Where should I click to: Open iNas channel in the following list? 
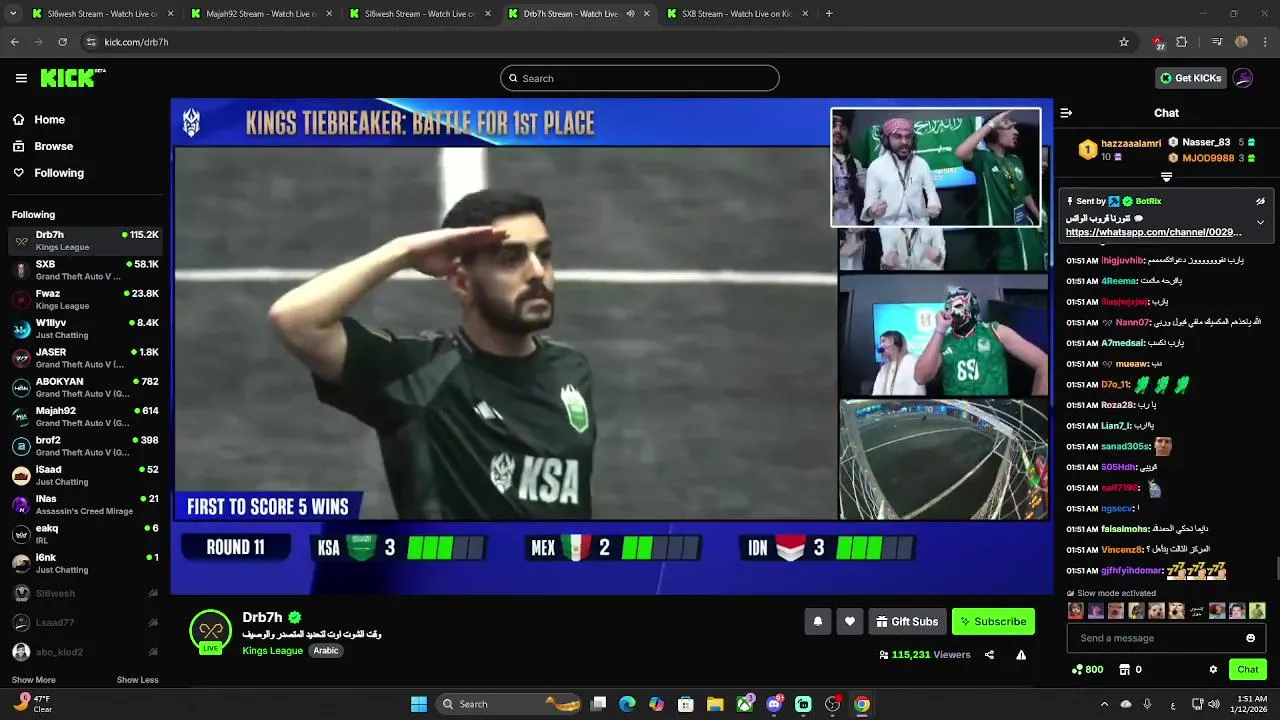85,504
